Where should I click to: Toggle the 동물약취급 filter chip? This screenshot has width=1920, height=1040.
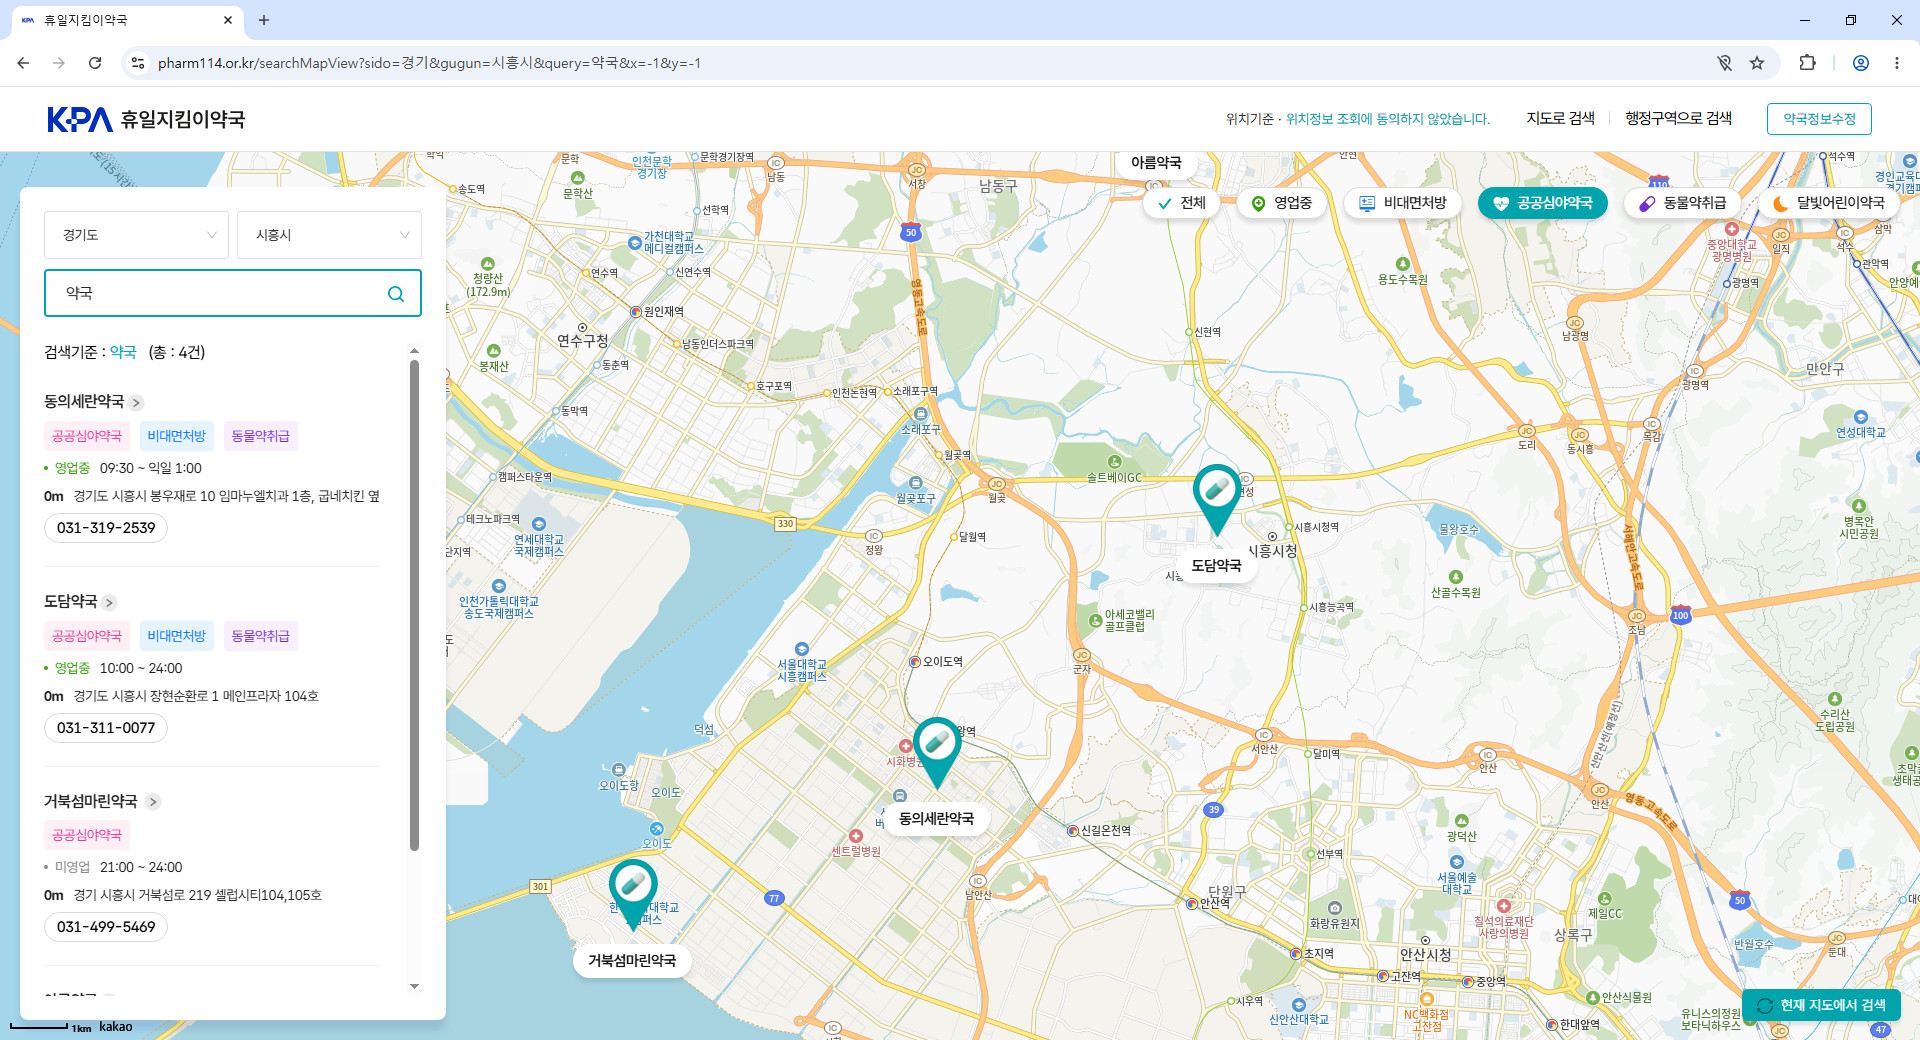tap(1682, 203)
